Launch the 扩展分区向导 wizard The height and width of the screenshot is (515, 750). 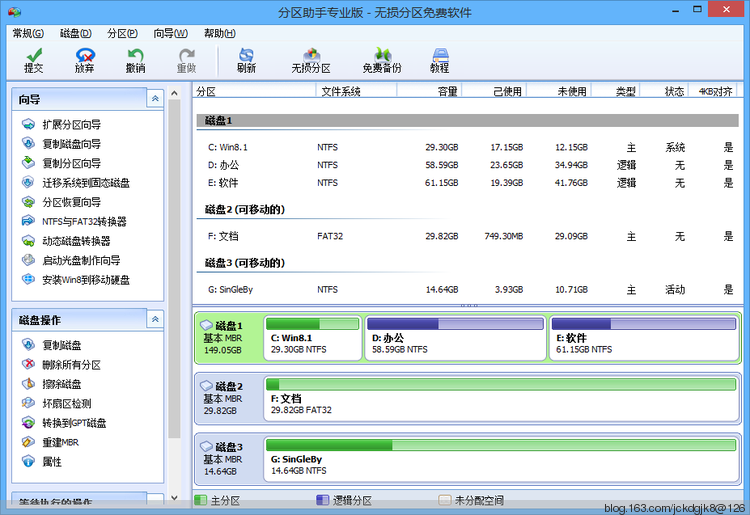tap(71, 125)
